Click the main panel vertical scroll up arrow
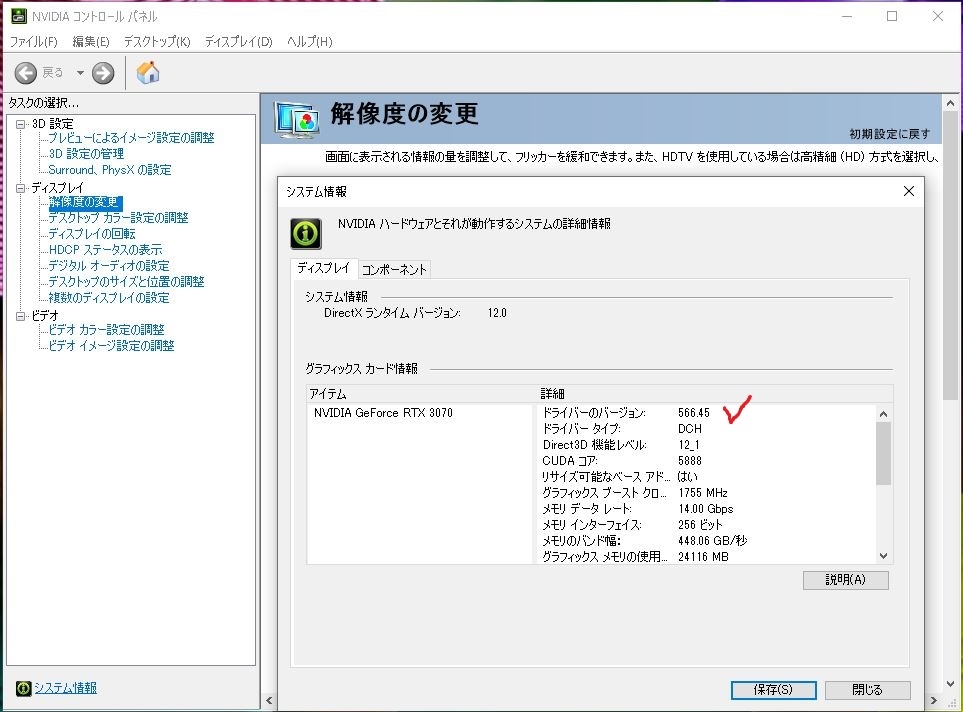This screenshot has width=963, height=712. coord(950,103)
